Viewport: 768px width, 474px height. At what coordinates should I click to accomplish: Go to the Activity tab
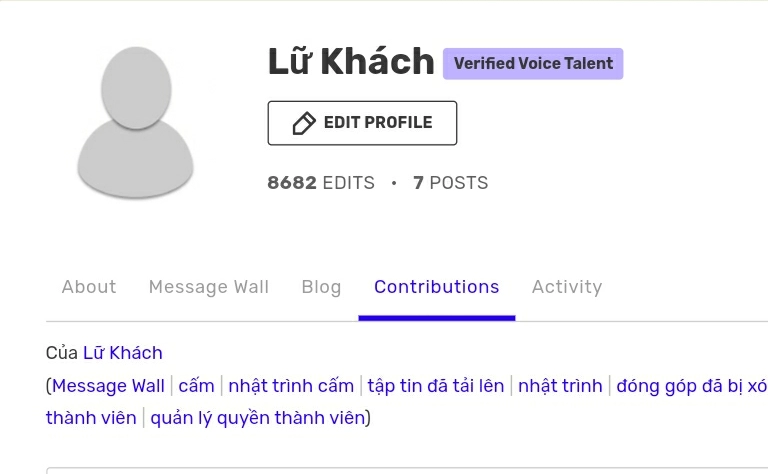click(x=566, y=287)
